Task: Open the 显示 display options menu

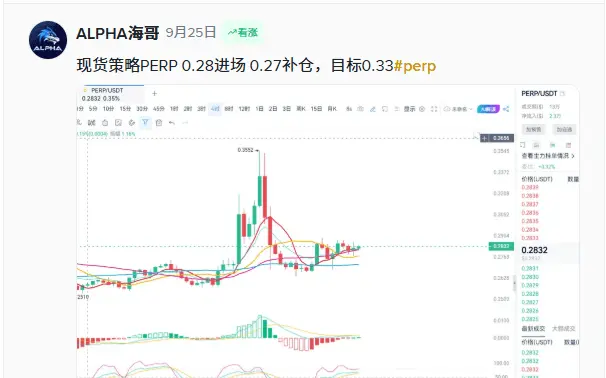Action: [409, 109]
